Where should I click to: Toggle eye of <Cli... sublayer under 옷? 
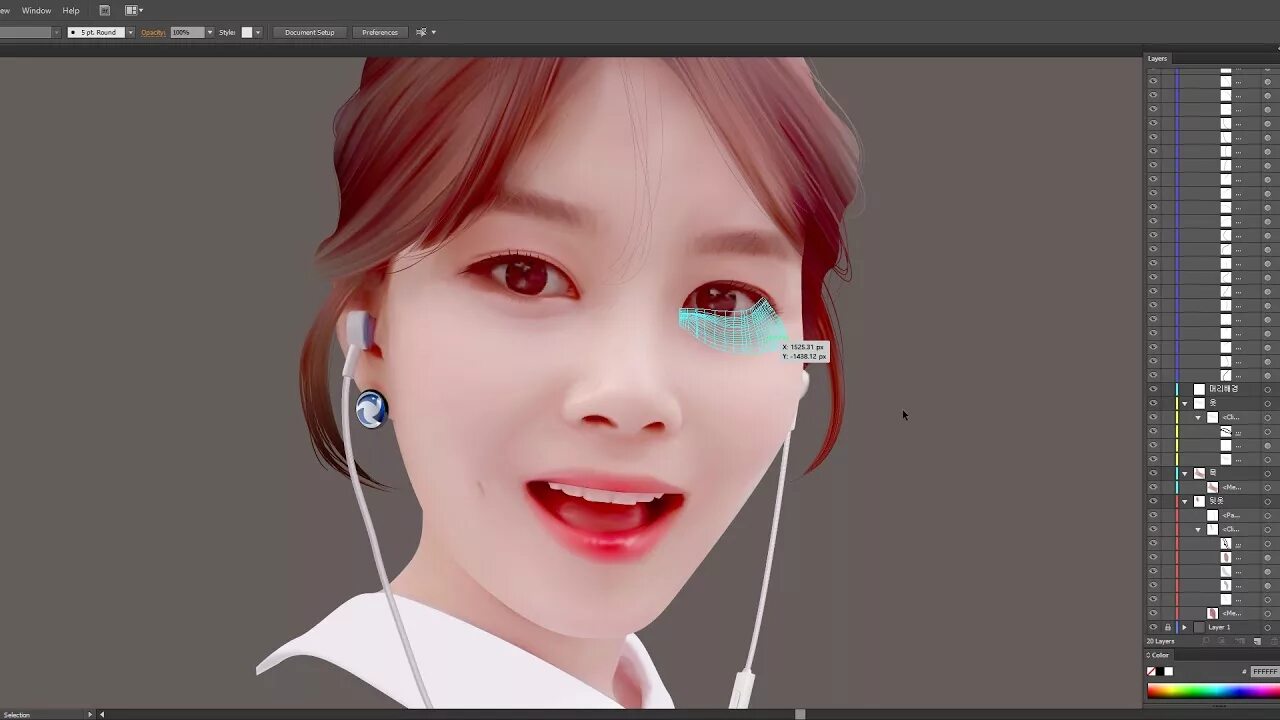point(1153,417)
